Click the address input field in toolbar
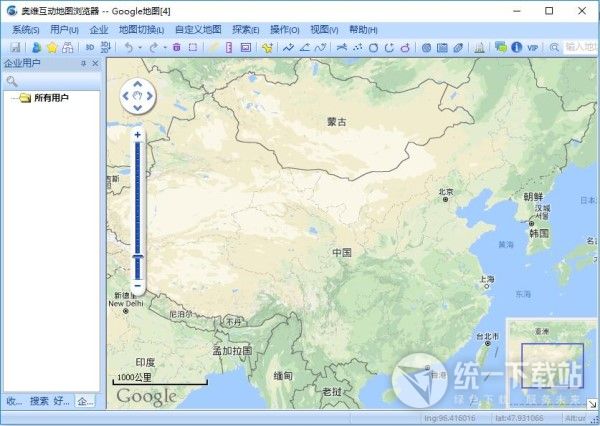 point(580,47)
